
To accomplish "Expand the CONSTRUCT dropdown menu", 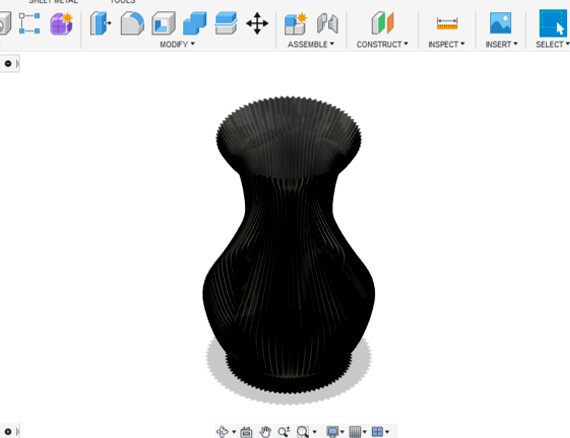I will (x=382, y=44).
